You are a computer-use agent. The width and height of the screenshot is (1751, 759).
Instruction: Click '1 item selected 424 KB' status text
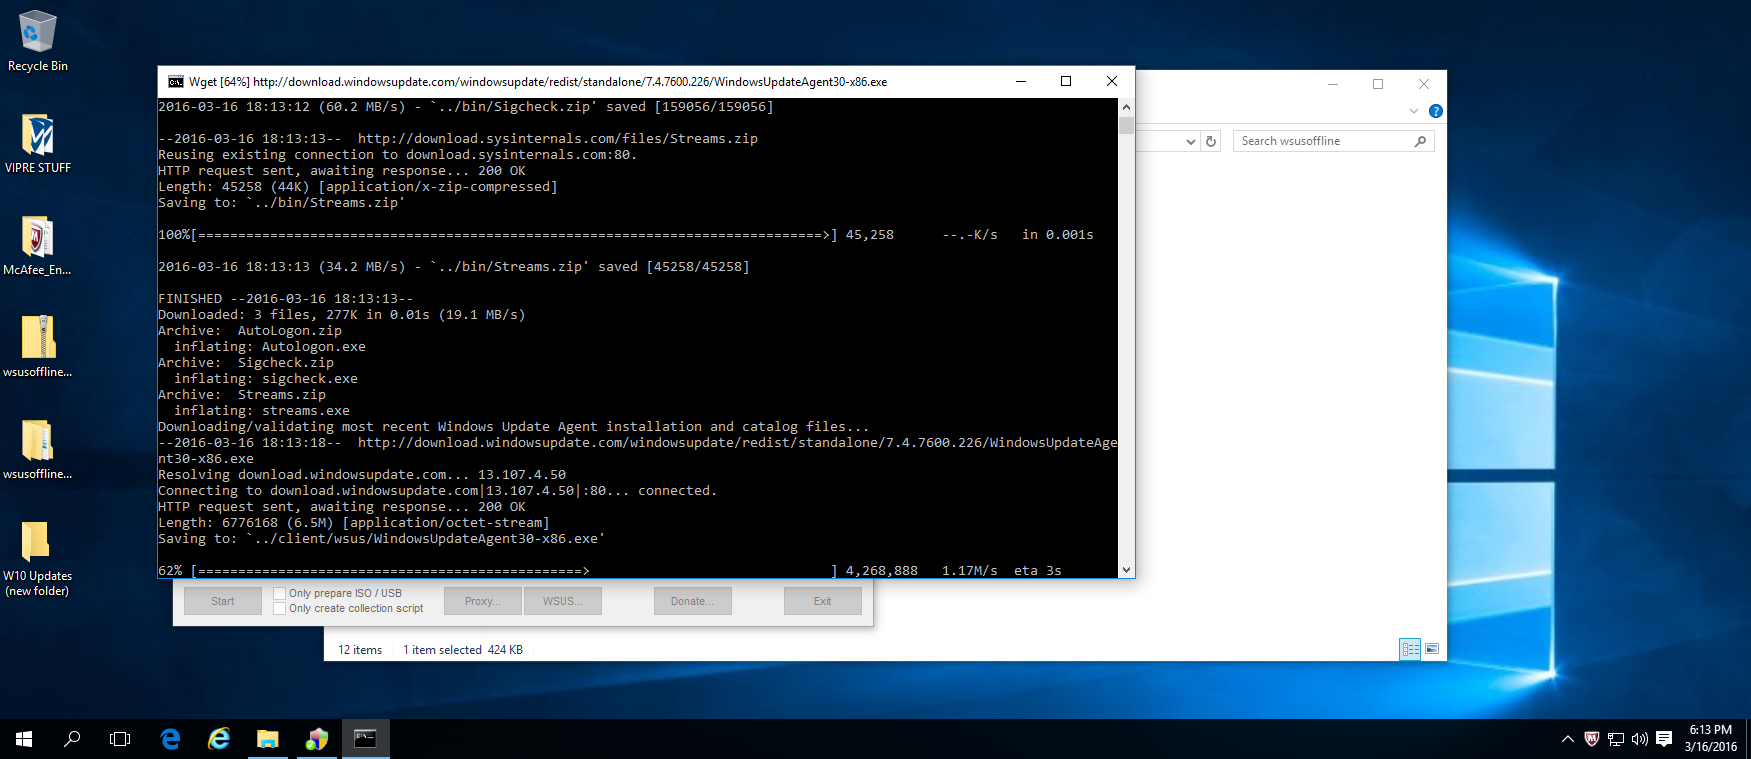click(463, 650)
